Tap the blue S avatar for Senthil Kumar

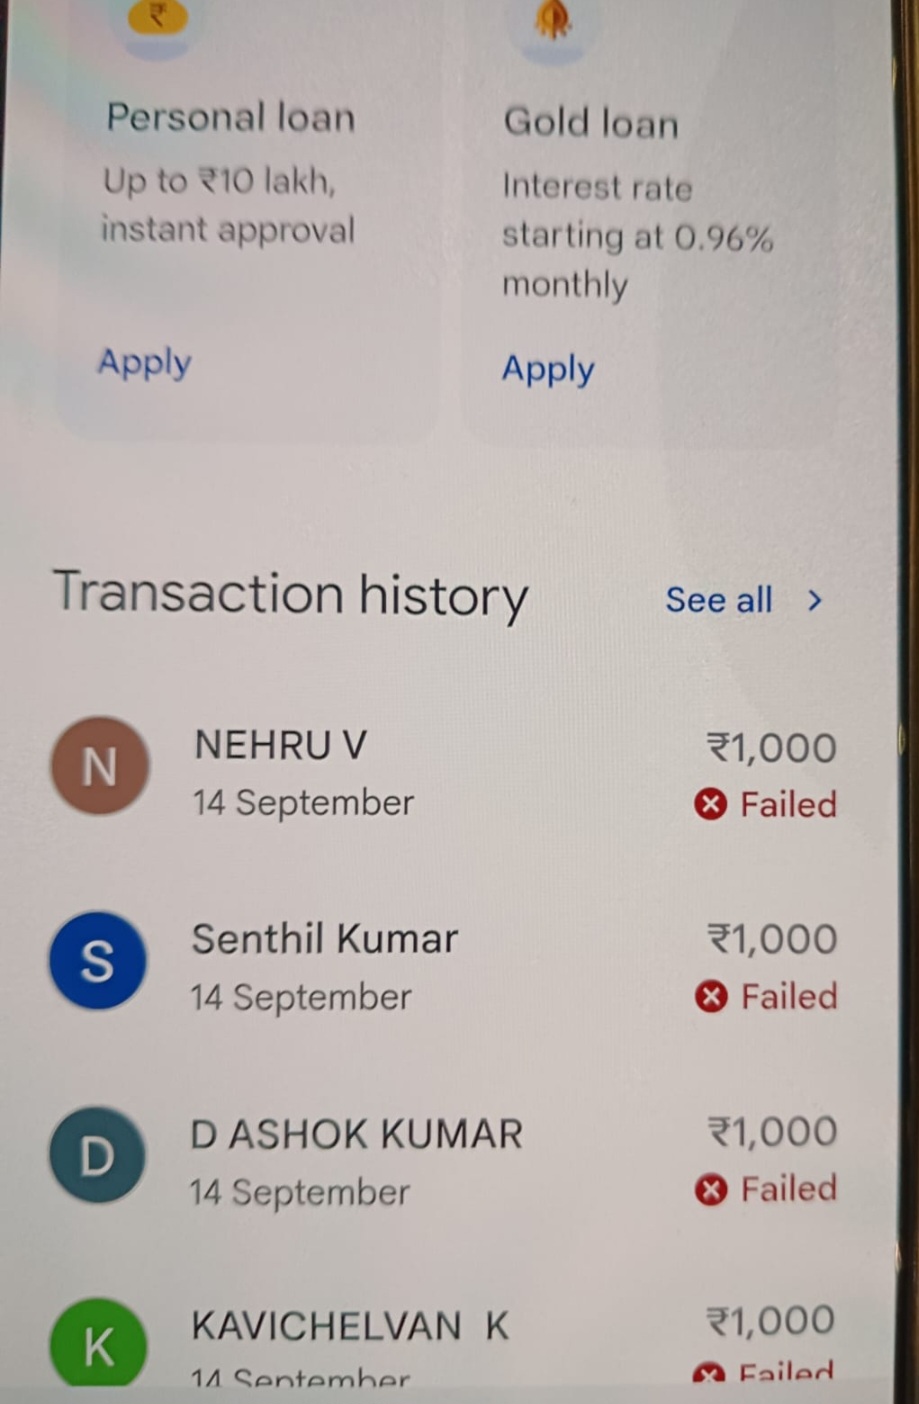tap(97, 960)
